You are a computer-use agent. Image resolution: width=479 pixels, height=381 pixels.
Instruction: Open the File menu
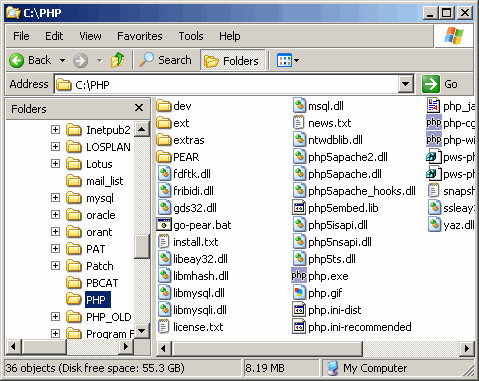click(x=21, y=36)
